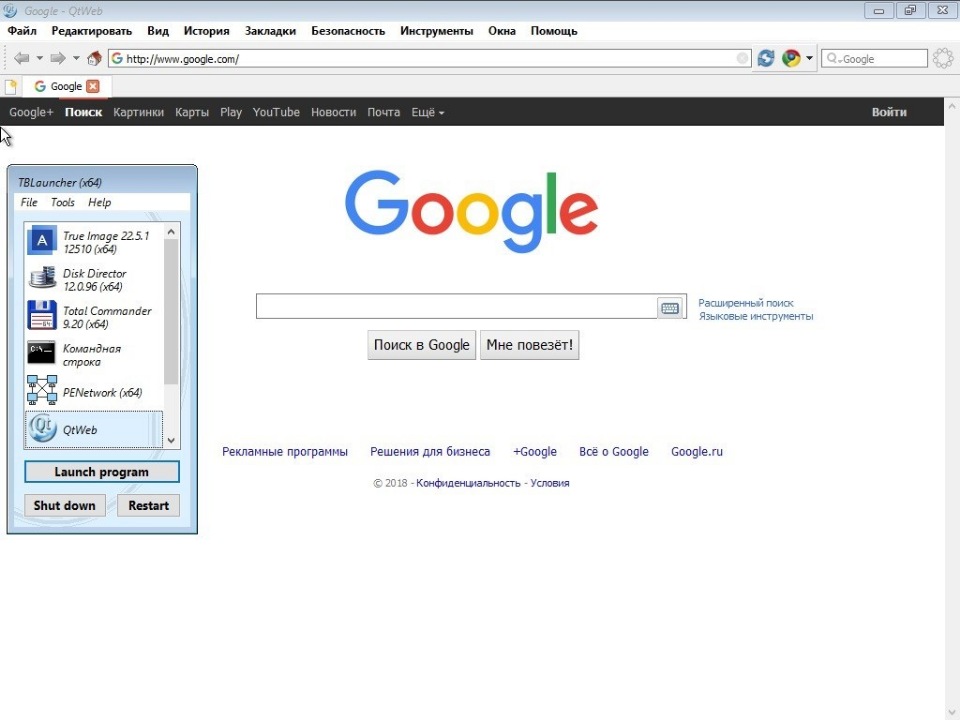Viewport: 960px width, 720px height.
Task: Close the Google tab
Action: [x=92, y=86]
